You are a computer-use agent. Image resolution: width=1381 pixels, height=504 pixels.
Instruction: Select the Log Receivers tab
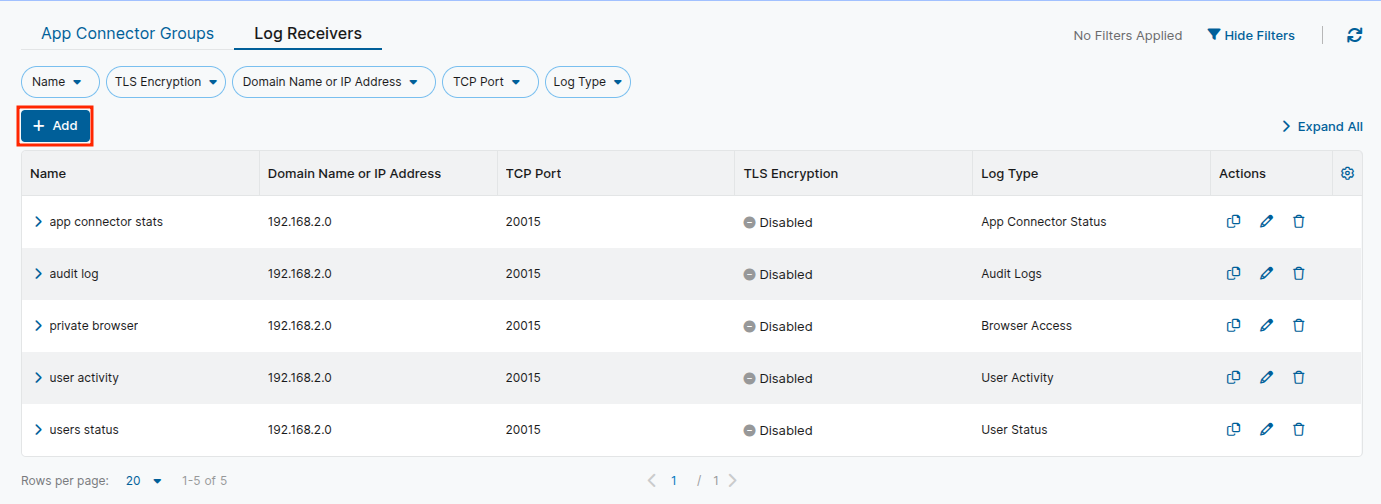tap(307, 34)
